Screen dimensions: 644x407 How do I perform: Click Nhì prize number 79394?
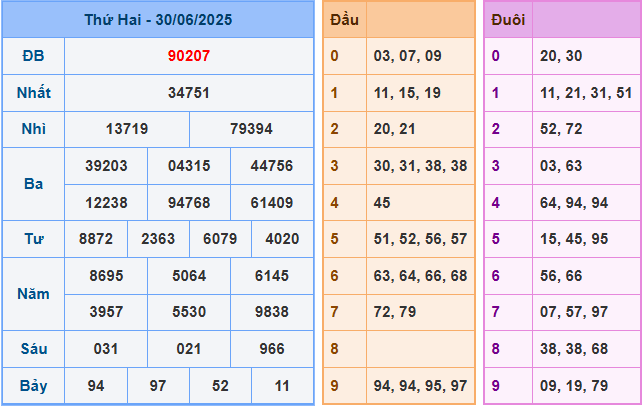(251, 130)
